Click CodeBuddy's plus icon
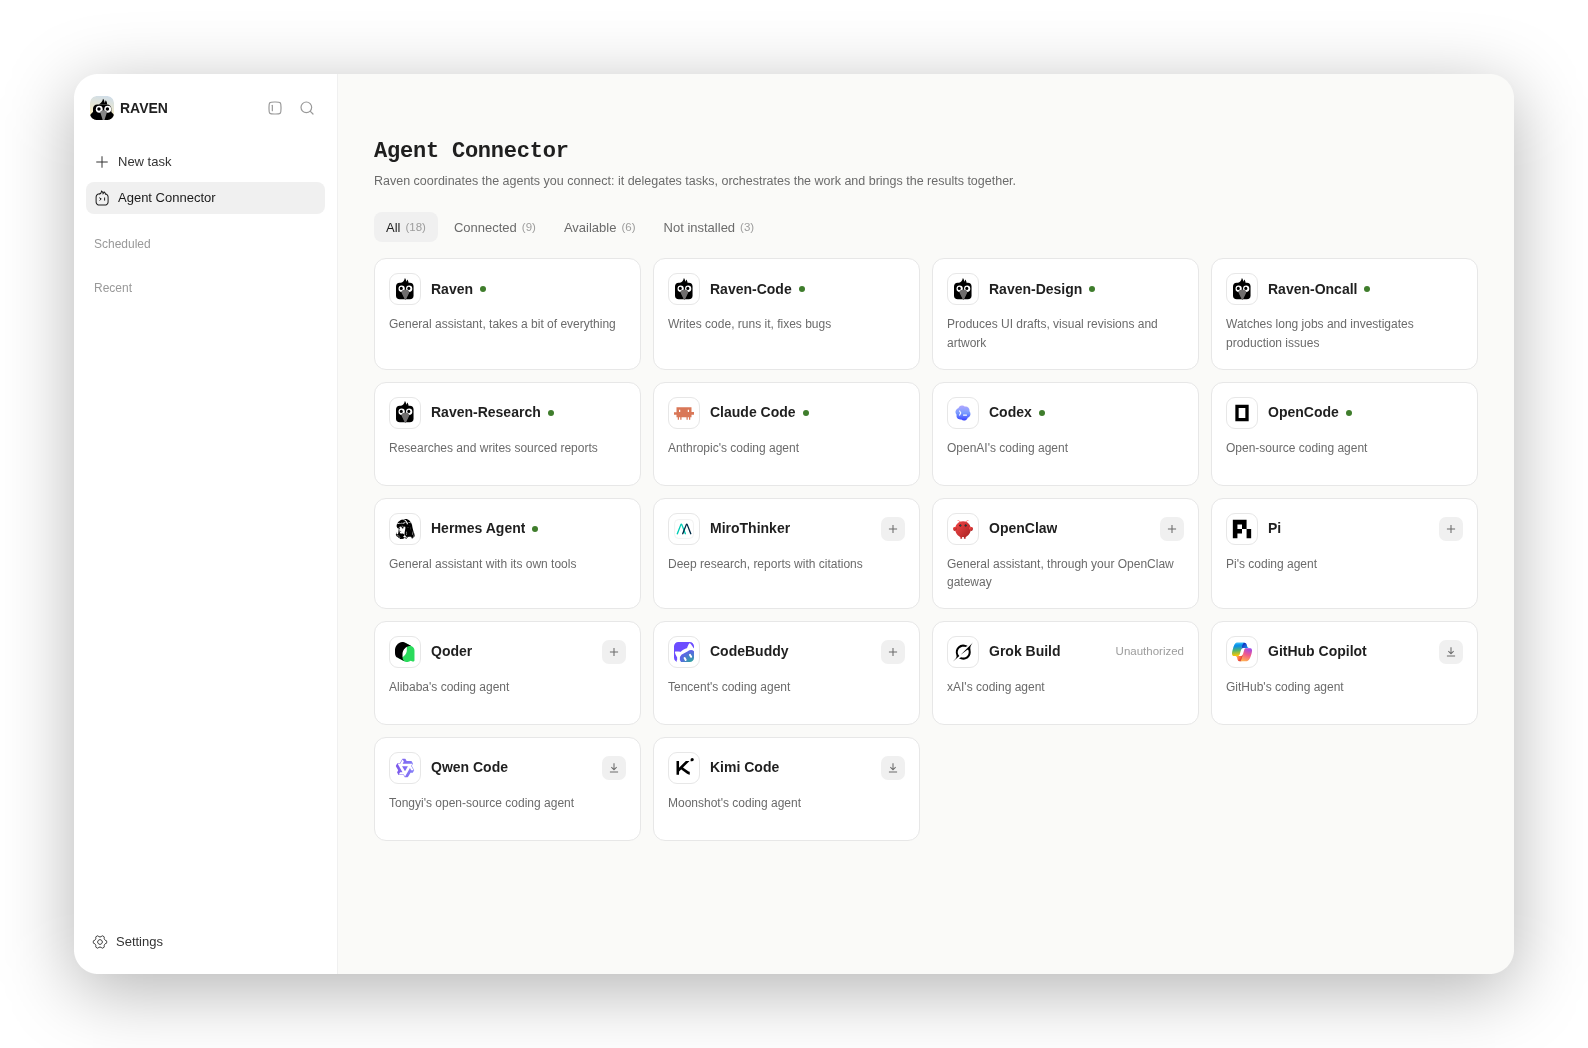Screen dimensions: 1588x1048 (x=893, y=652)
